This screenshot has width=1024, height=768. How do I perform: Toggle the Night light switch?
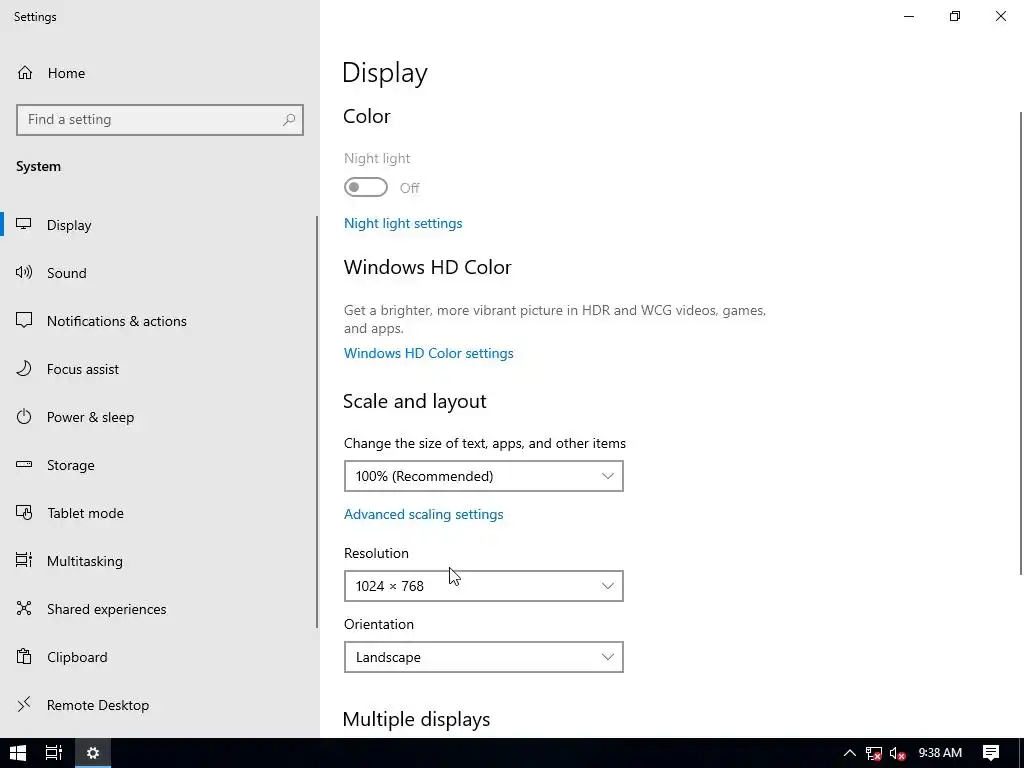coord(366,187)
